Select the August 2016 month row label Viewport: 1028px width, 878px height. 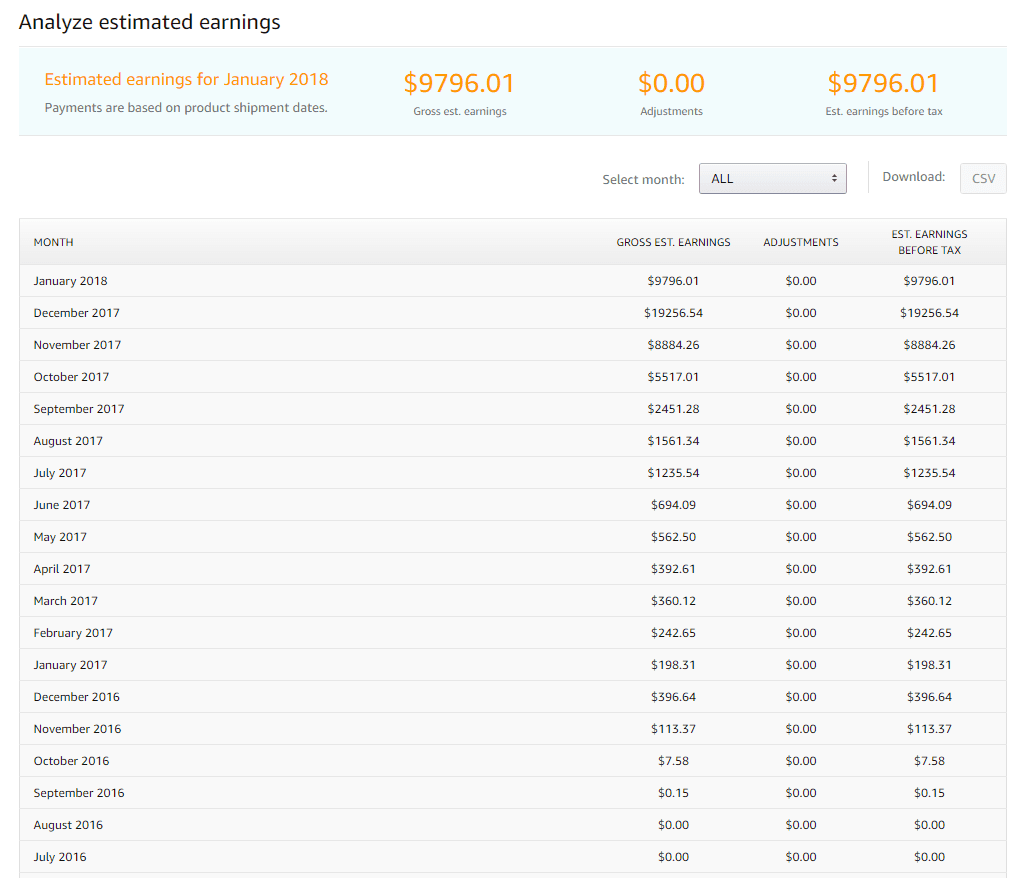(x=68, y=825)
